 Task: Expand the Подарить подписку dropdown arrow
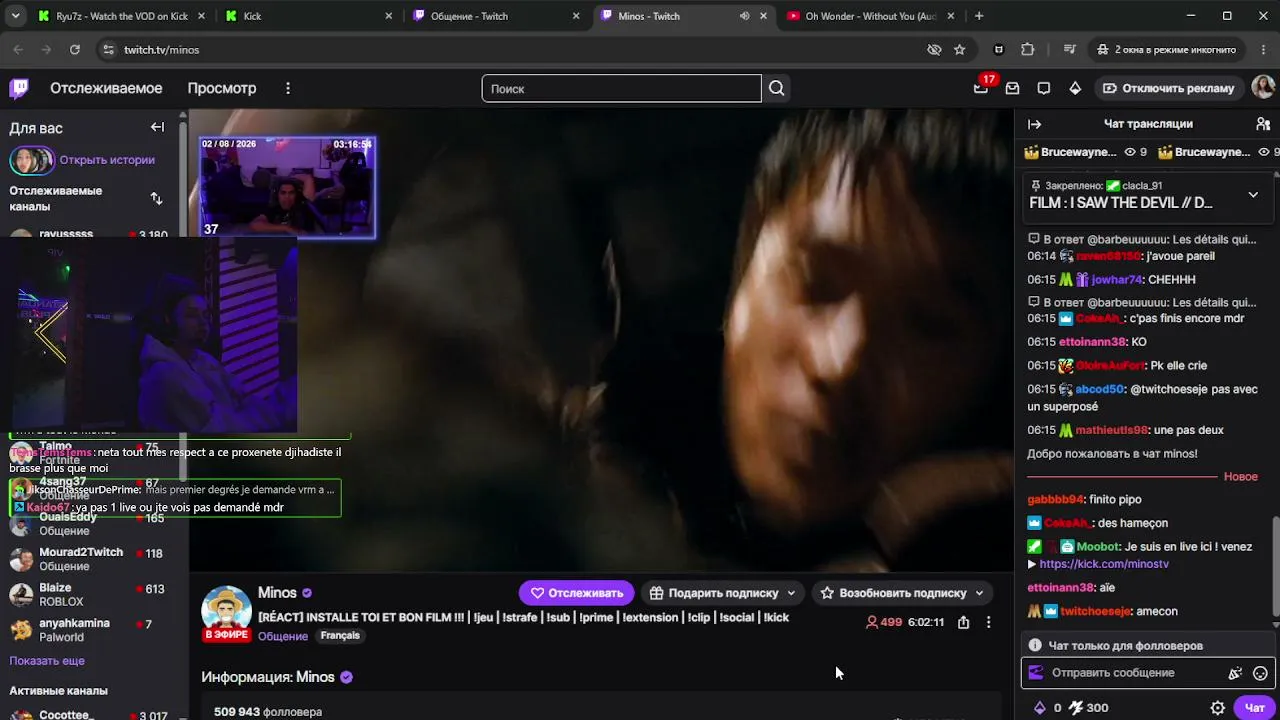point(791,593)
